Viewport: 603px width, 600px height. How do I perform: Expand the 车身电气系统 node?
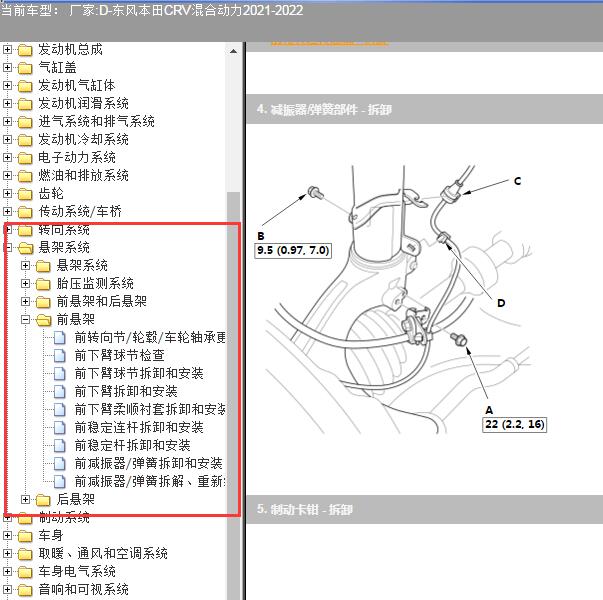(7, 572)
